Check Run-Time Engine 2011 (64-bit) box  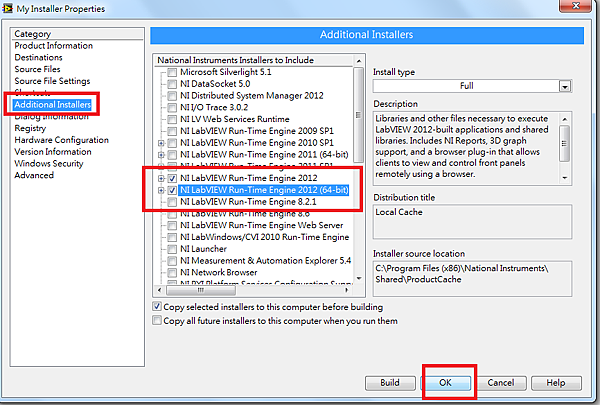click(172, 155)
